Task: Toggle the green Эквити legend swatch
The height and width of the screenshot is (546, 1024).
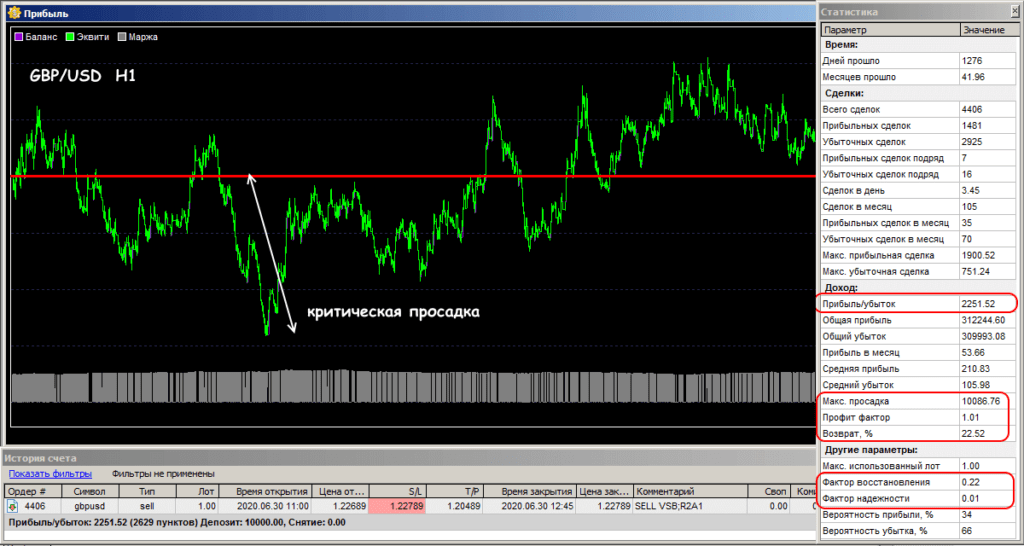Action: (71, 37)
